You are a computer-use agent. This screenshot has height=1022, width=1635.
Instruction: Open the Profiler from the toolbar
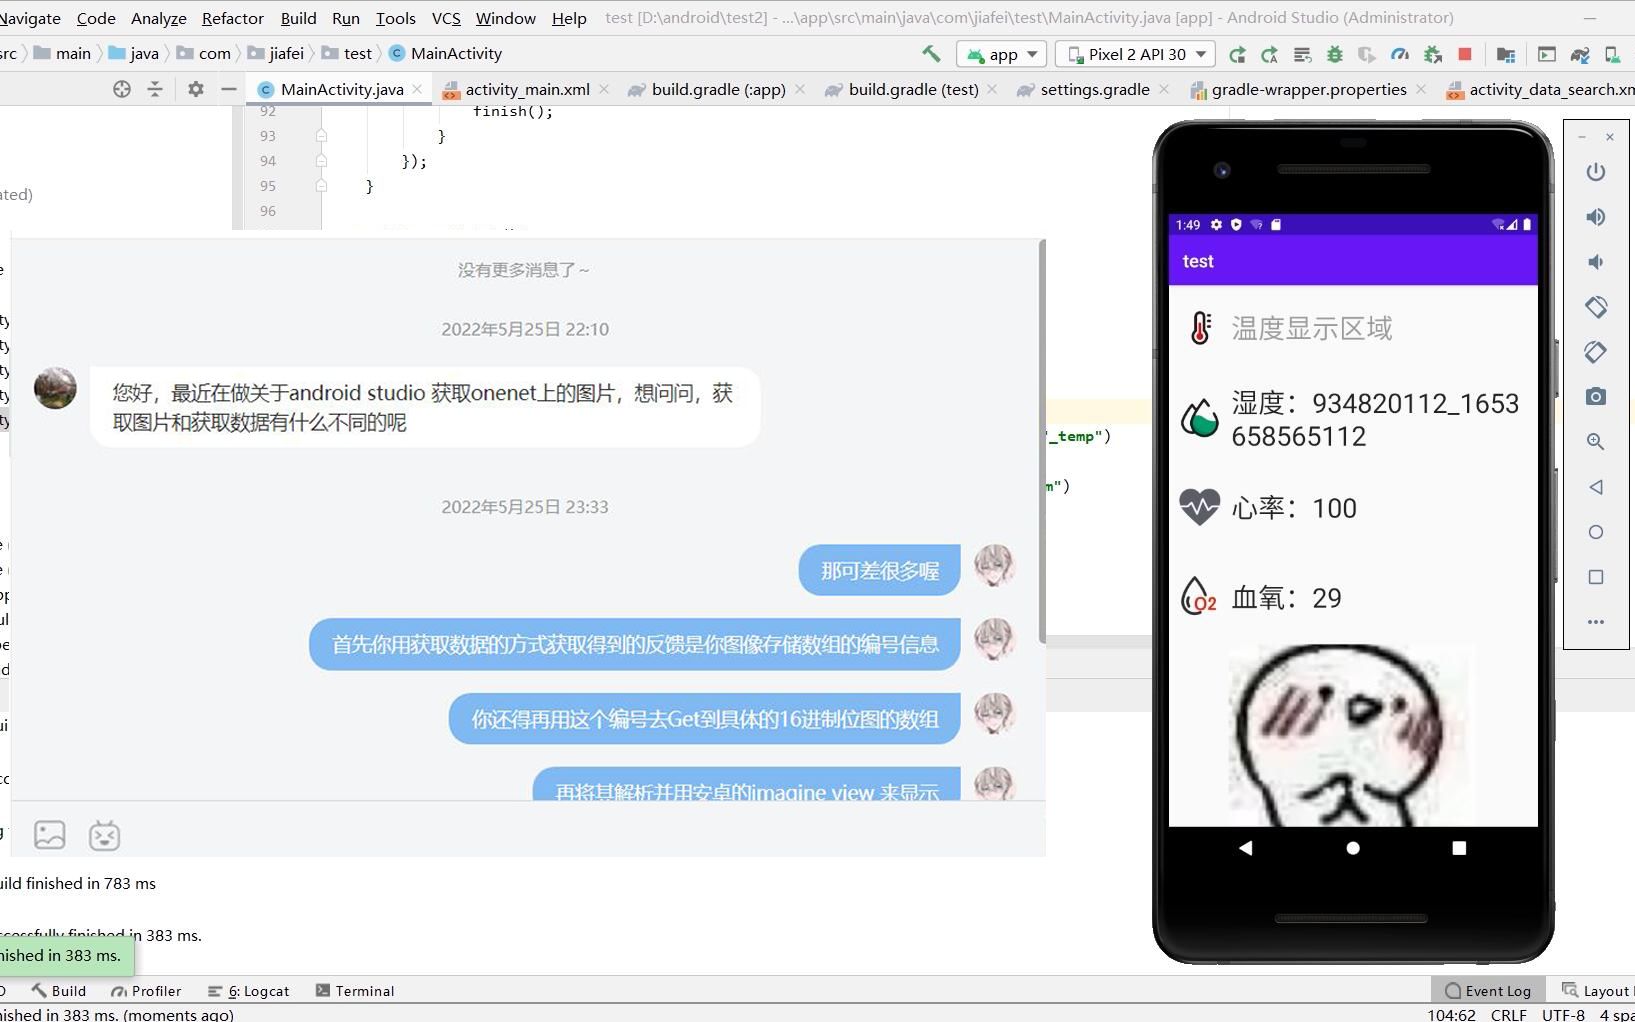click(x=1400, y=54)
